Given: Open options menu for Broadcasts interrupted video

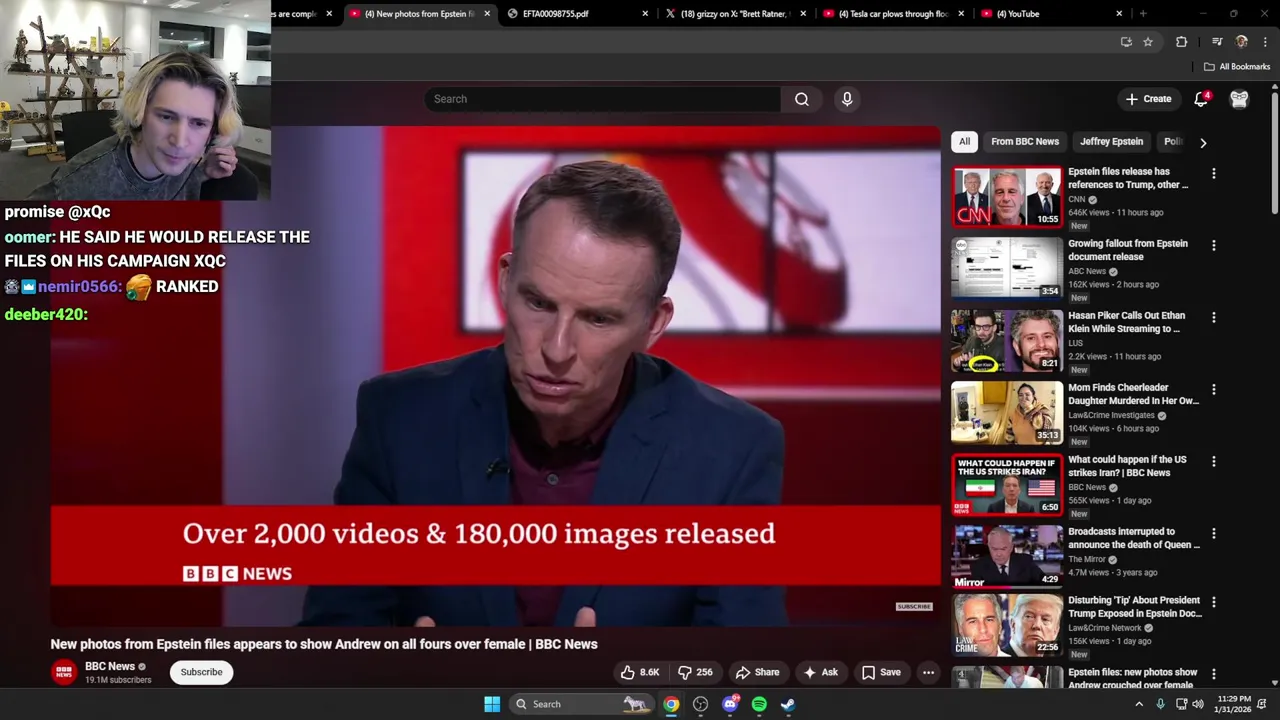Looking at the screenshot, I should coord(1214,533).
